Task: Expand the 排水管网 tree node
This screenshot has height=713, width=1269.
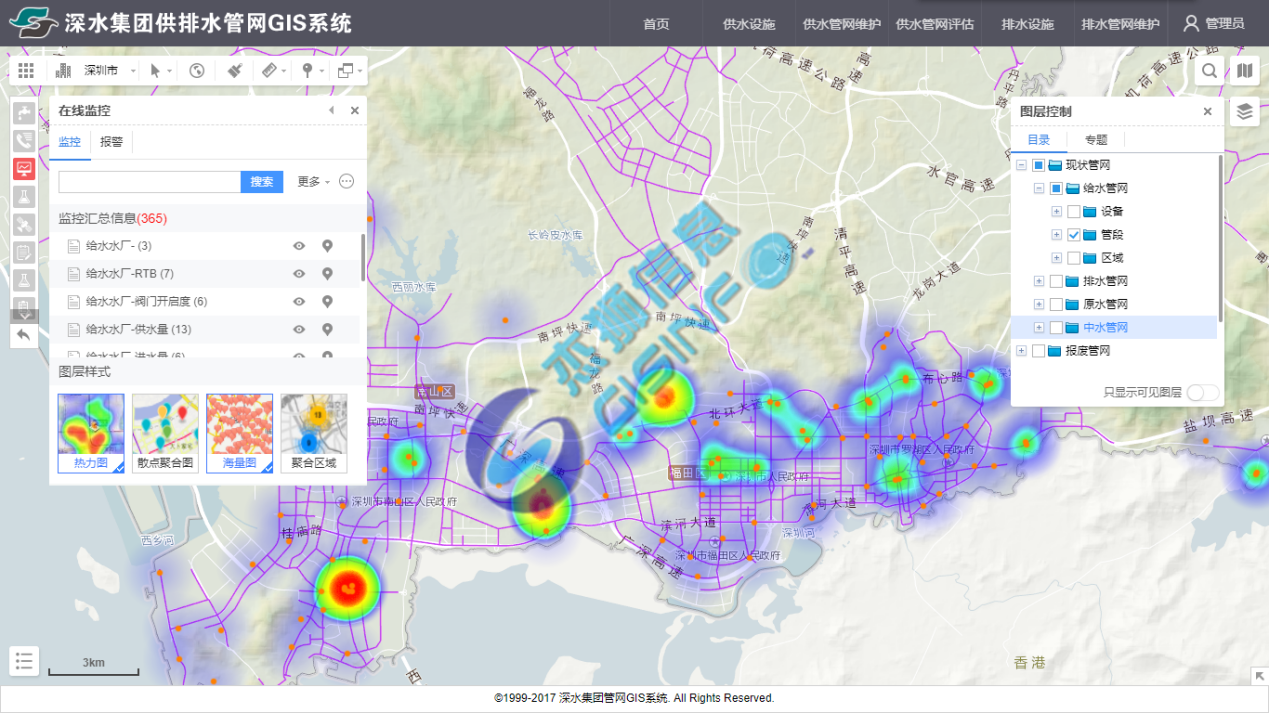Action: coord(1039,281)
